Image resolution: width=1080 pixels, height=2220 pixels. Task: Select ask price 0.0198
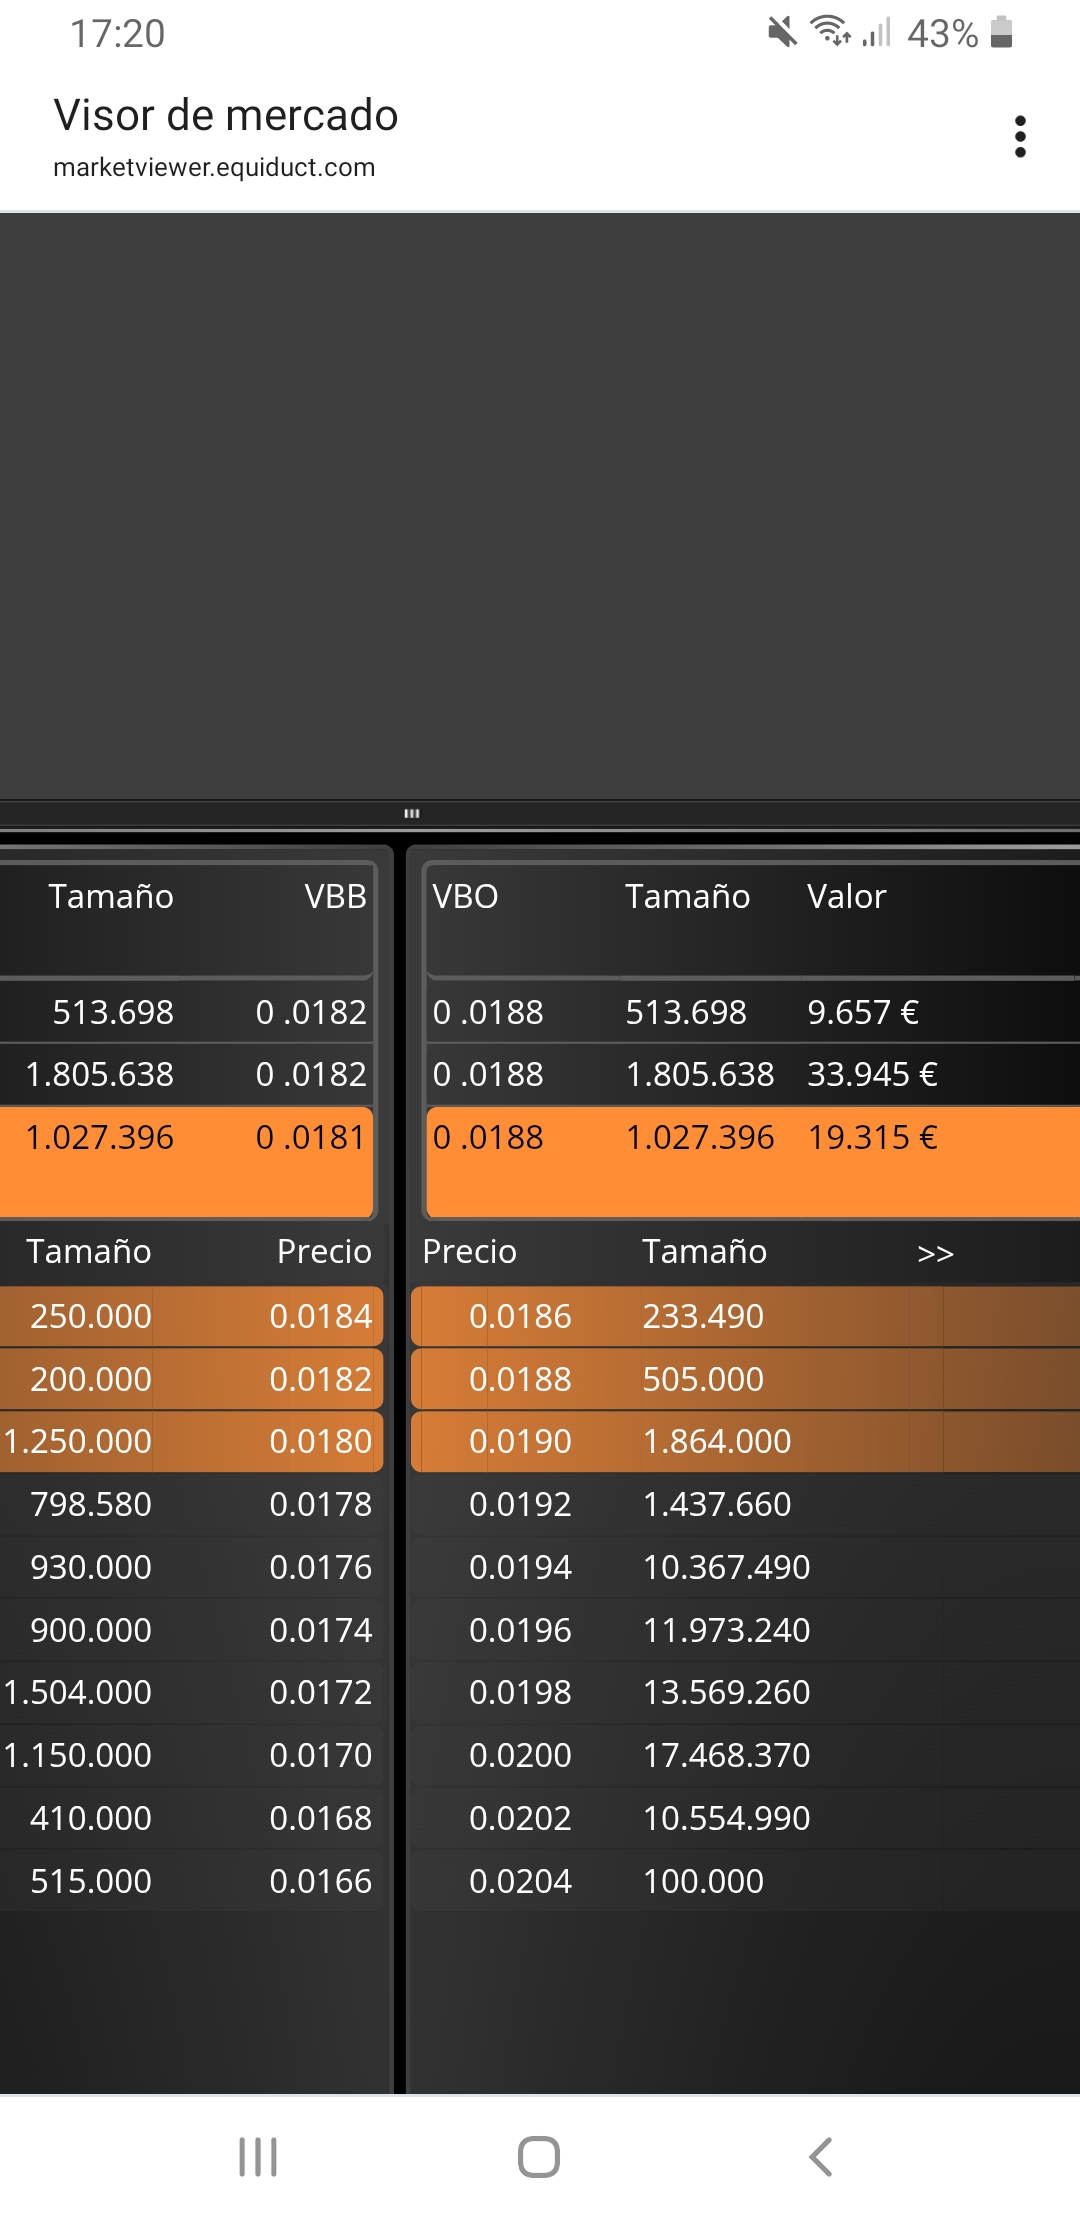[x=520, y=1692]
